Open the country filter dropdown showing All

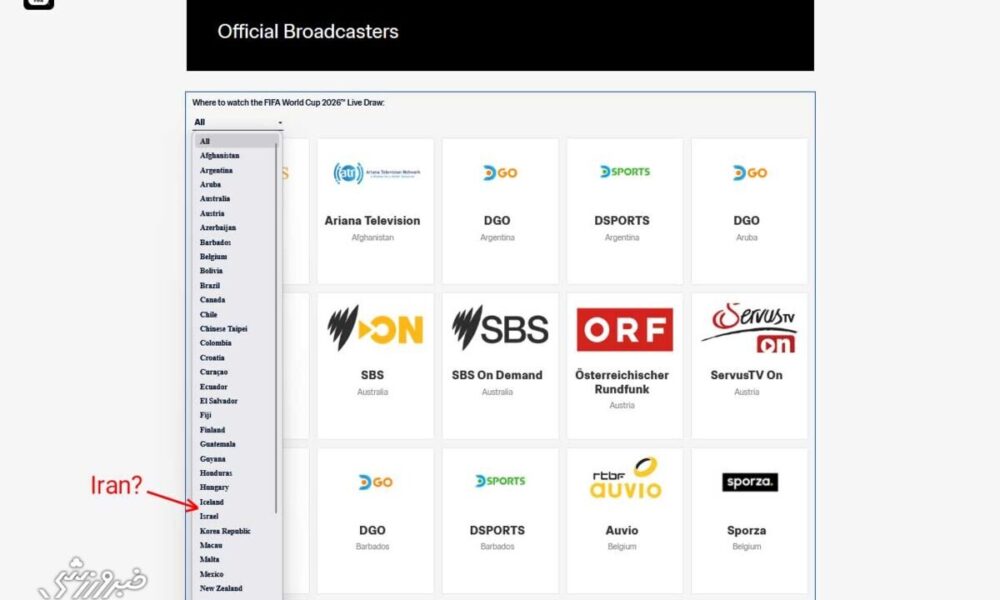coord(238,122)
